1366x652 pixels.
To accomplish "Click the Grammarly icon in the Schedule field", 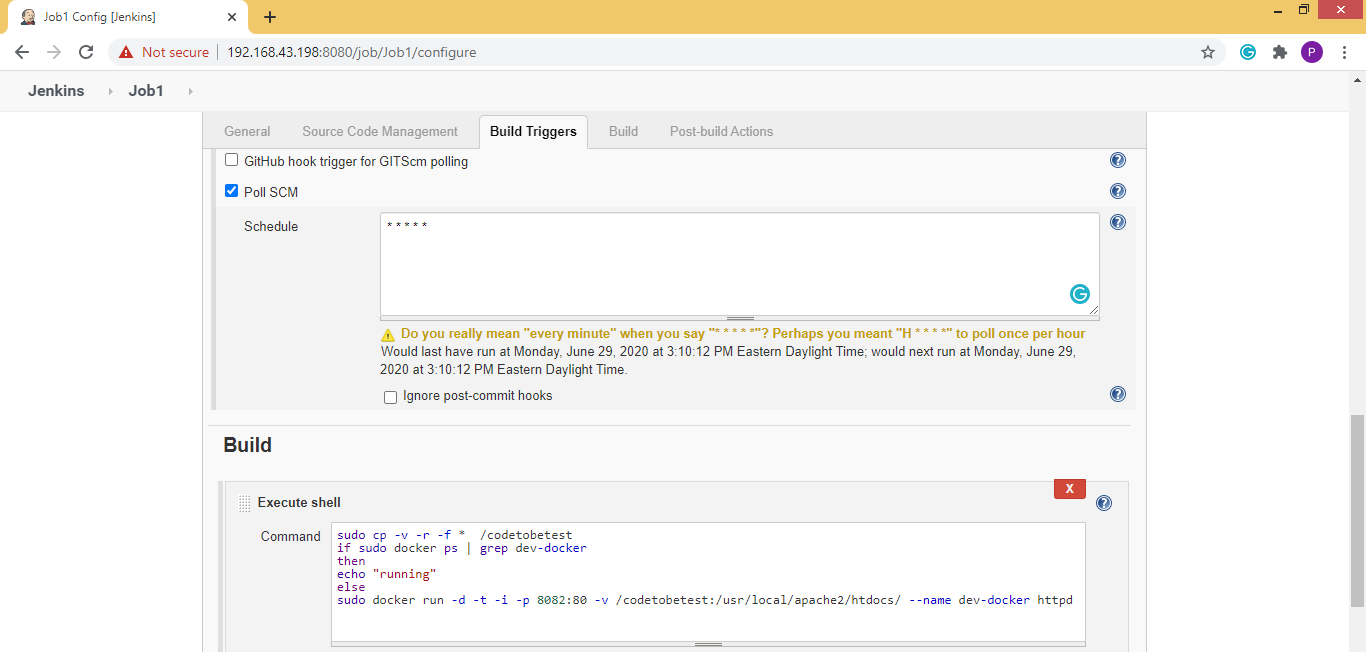I will pos(1079,294).
